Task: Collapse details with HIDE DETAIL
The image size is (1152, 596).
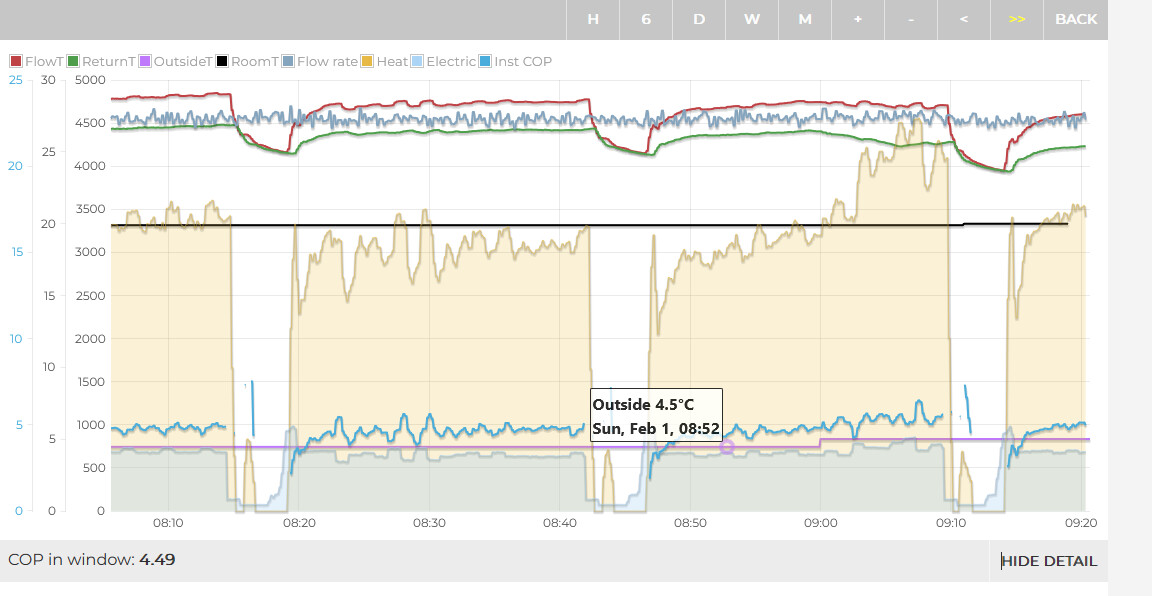Action: 1049,561
